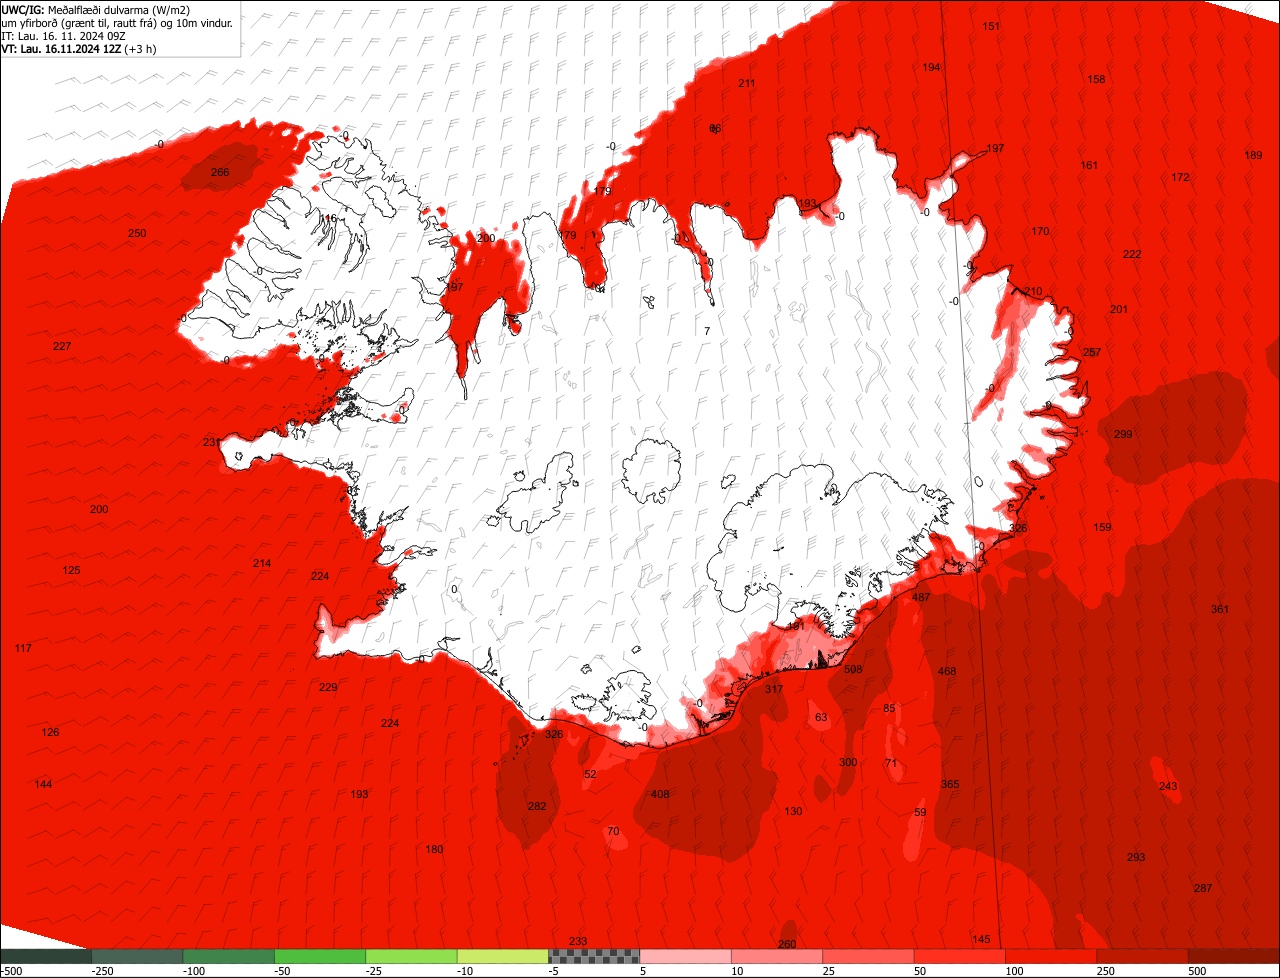1280x978 pixels.
Task: Click the map value 151
Action: [991, 26]
